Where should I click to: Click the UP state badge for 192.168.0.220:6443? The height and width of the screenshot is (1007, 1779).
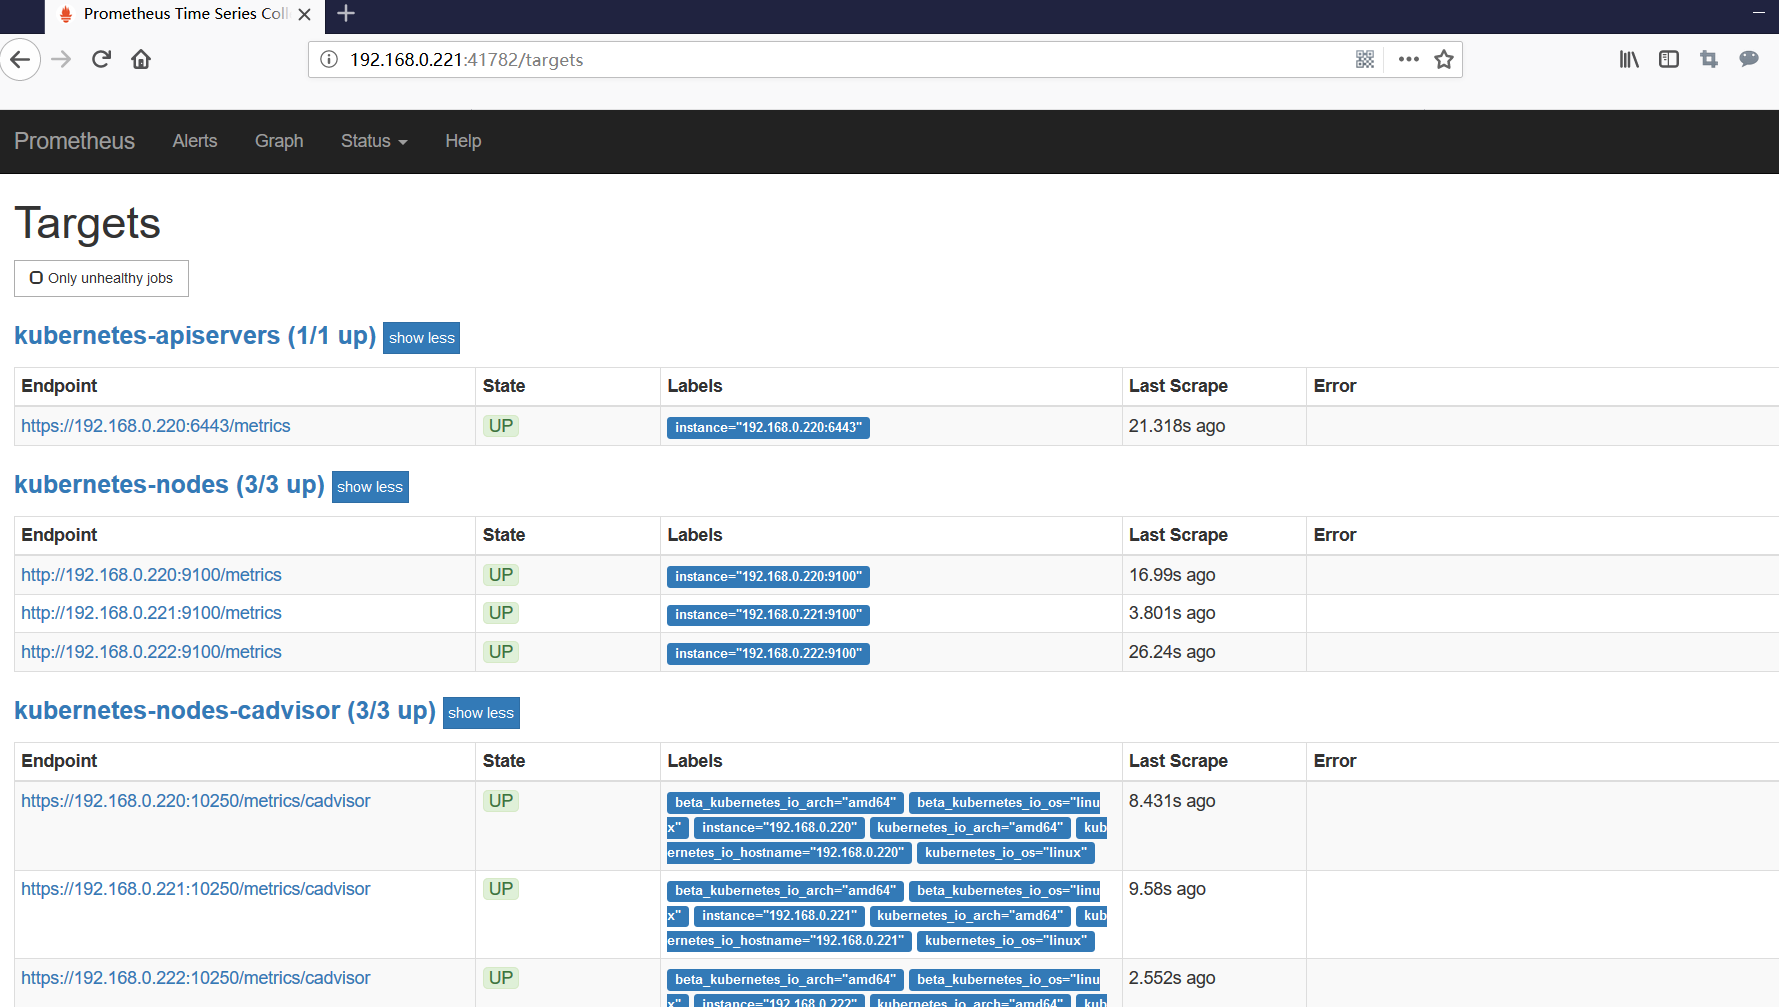[501, 426]
